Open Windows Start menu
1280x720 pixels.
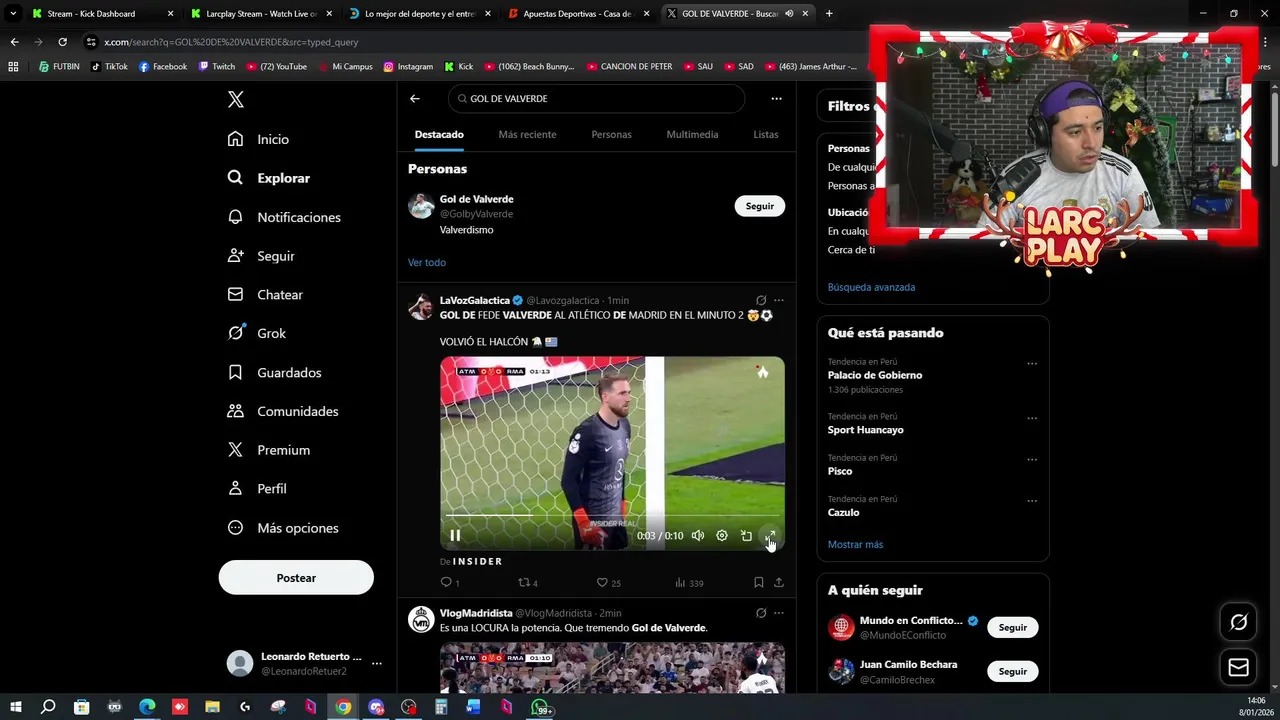16,707
